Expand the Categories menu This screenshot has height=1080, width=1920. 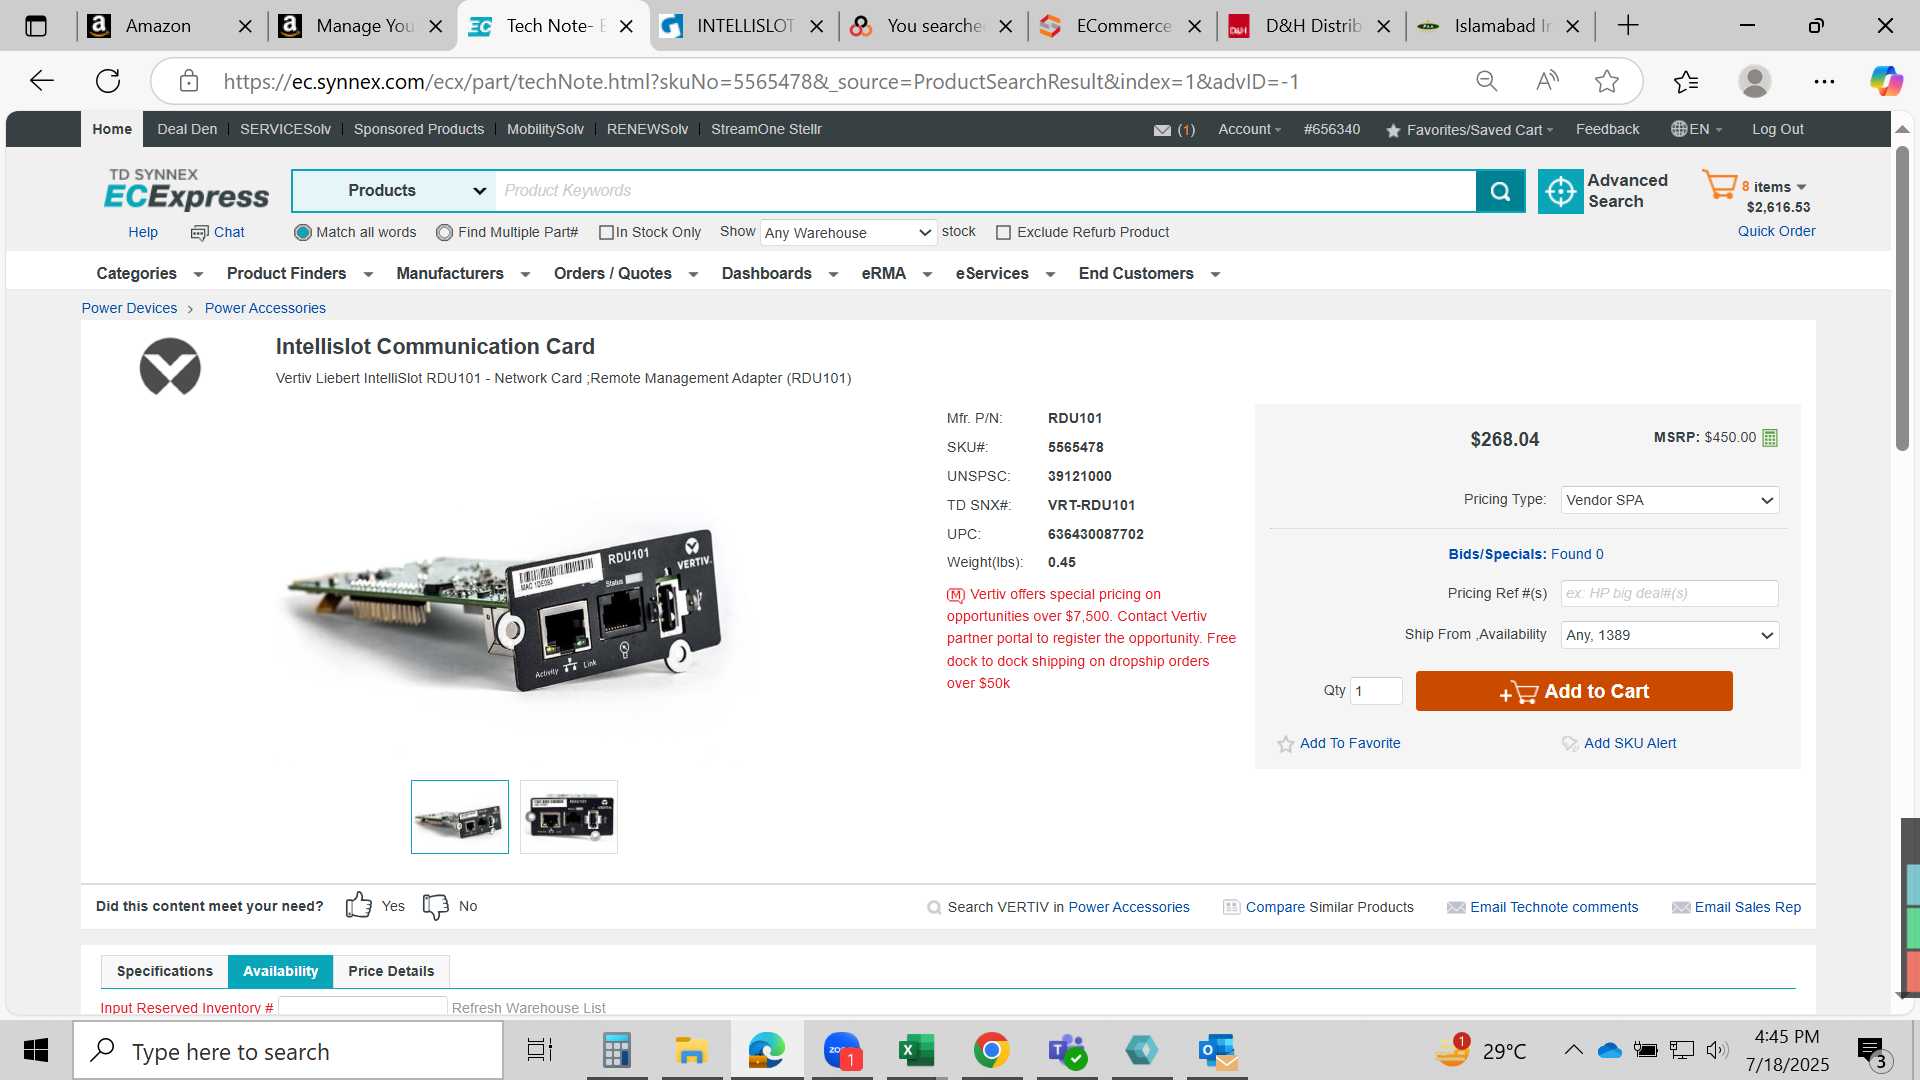pos(148,274)
